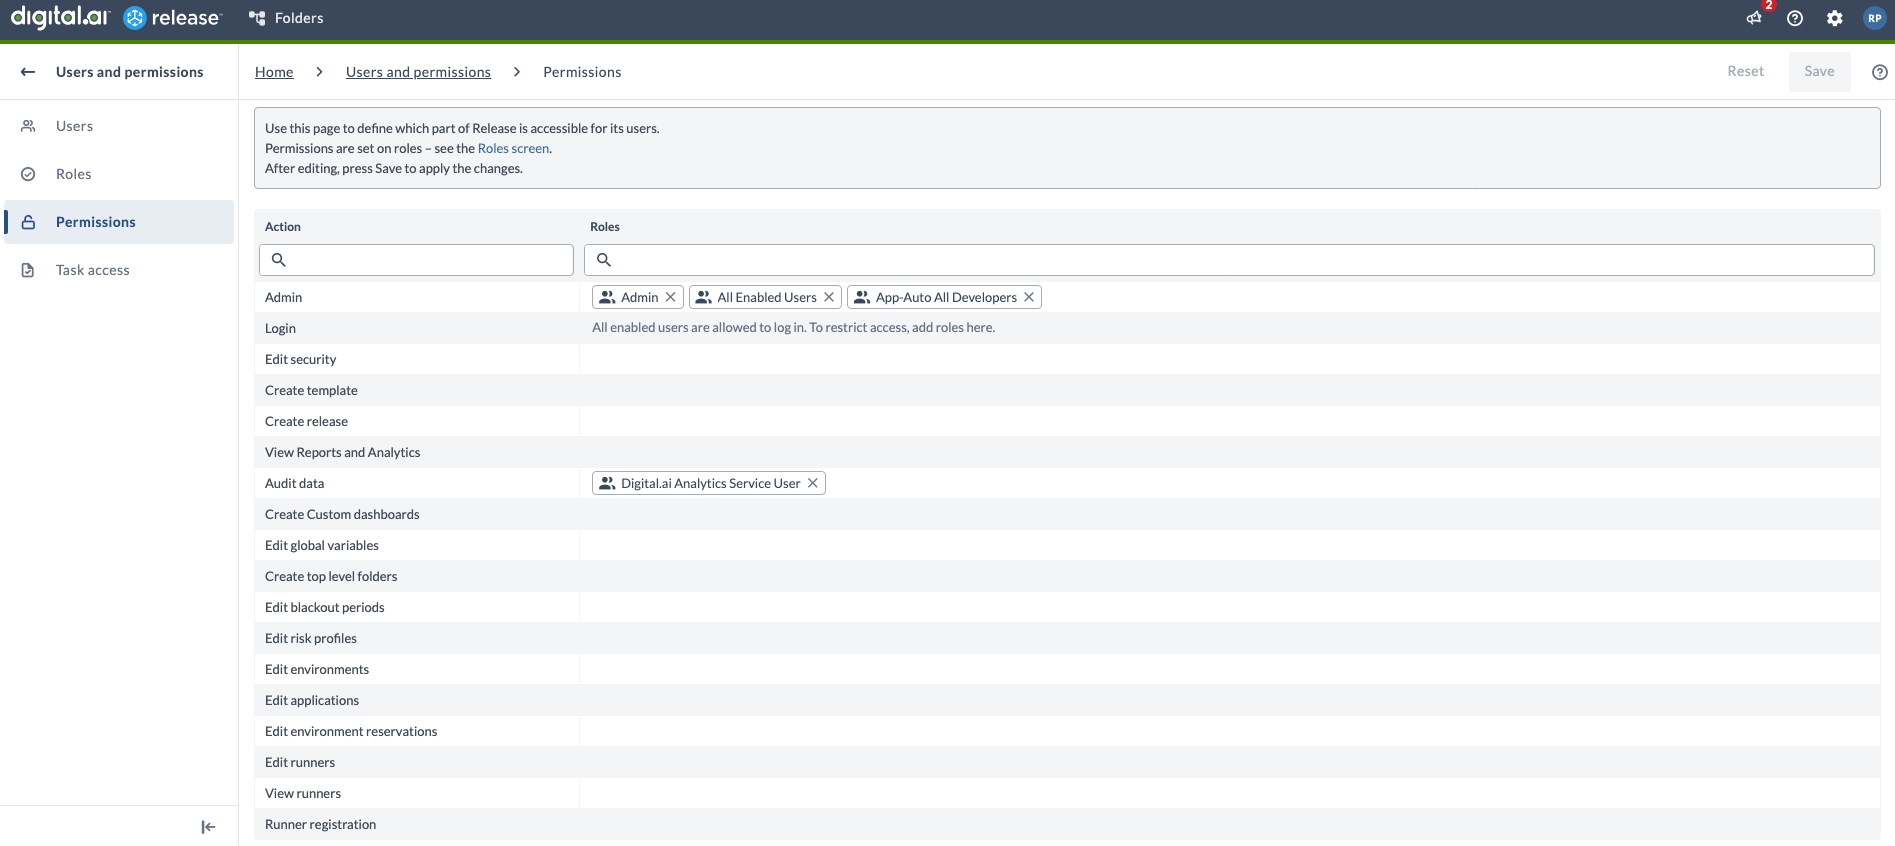Click the Create template roles cell
The image size is (1895, 846).
[1230, 390]
